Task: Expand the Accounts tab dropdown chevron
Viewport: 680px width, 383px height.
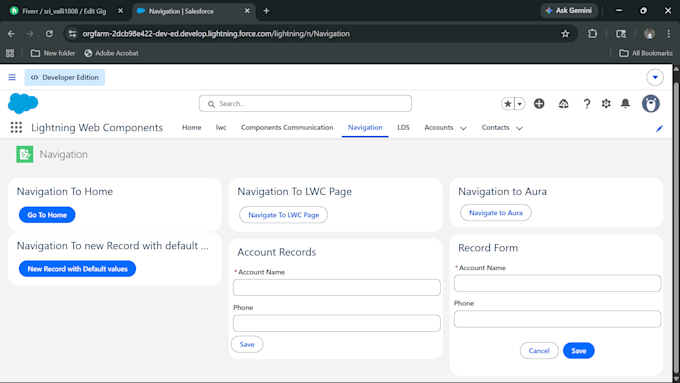Action: pyautogui.click(x=463, y=128)
